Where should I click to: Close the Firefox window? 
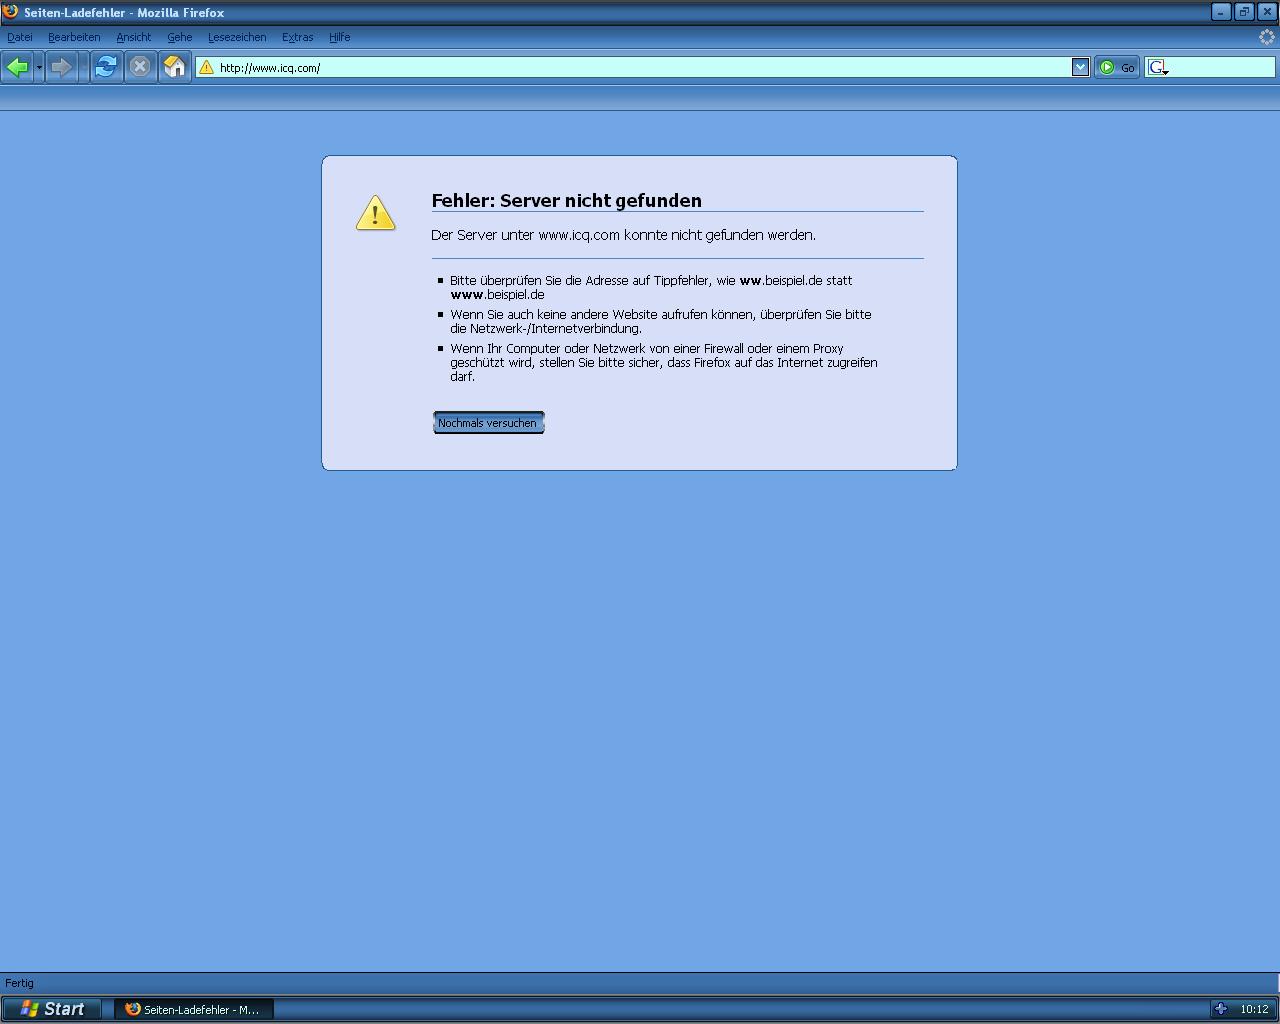1266,12
